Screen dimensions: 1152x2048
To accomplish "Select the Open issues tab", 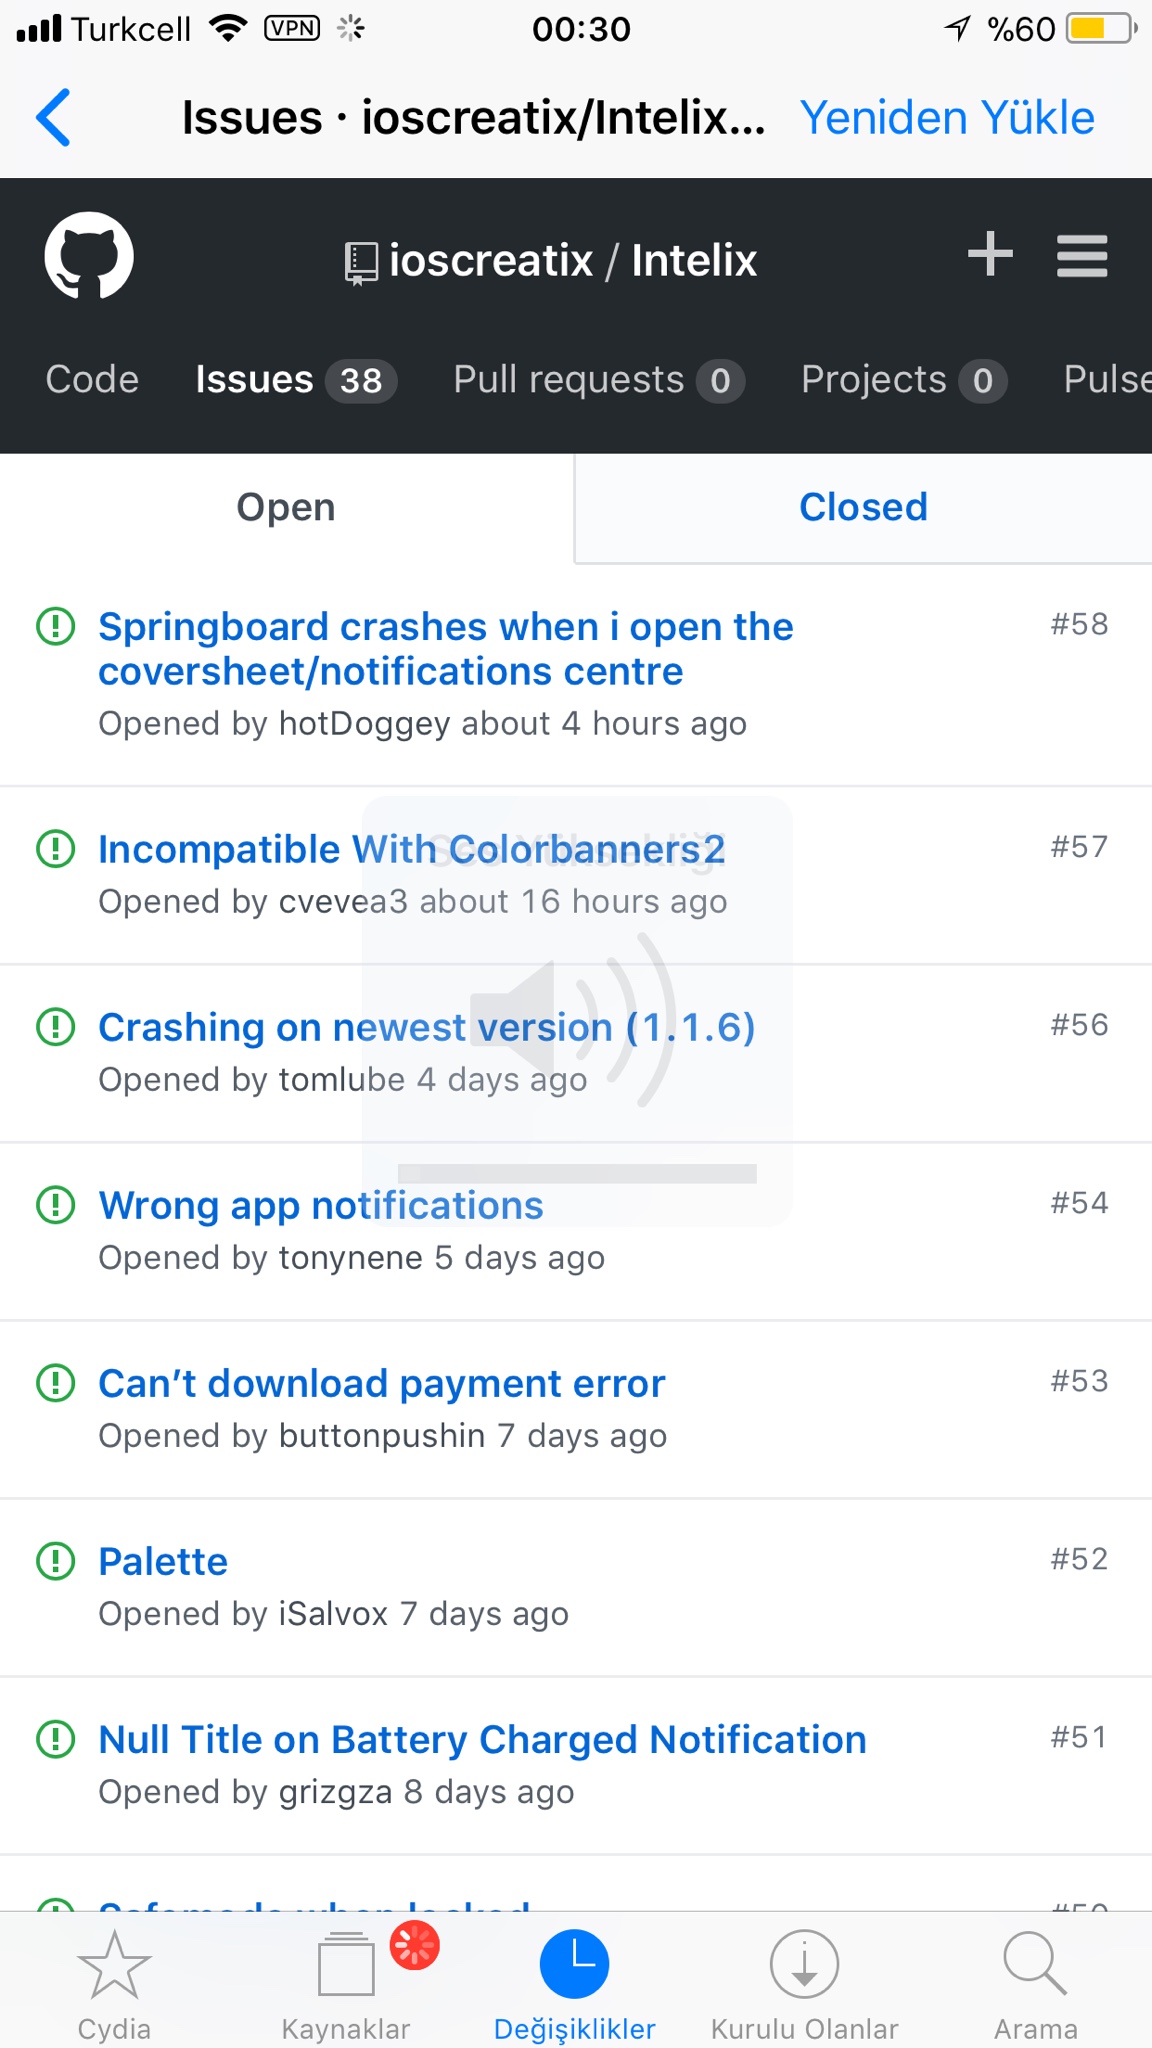I will [x=286, y=507].
